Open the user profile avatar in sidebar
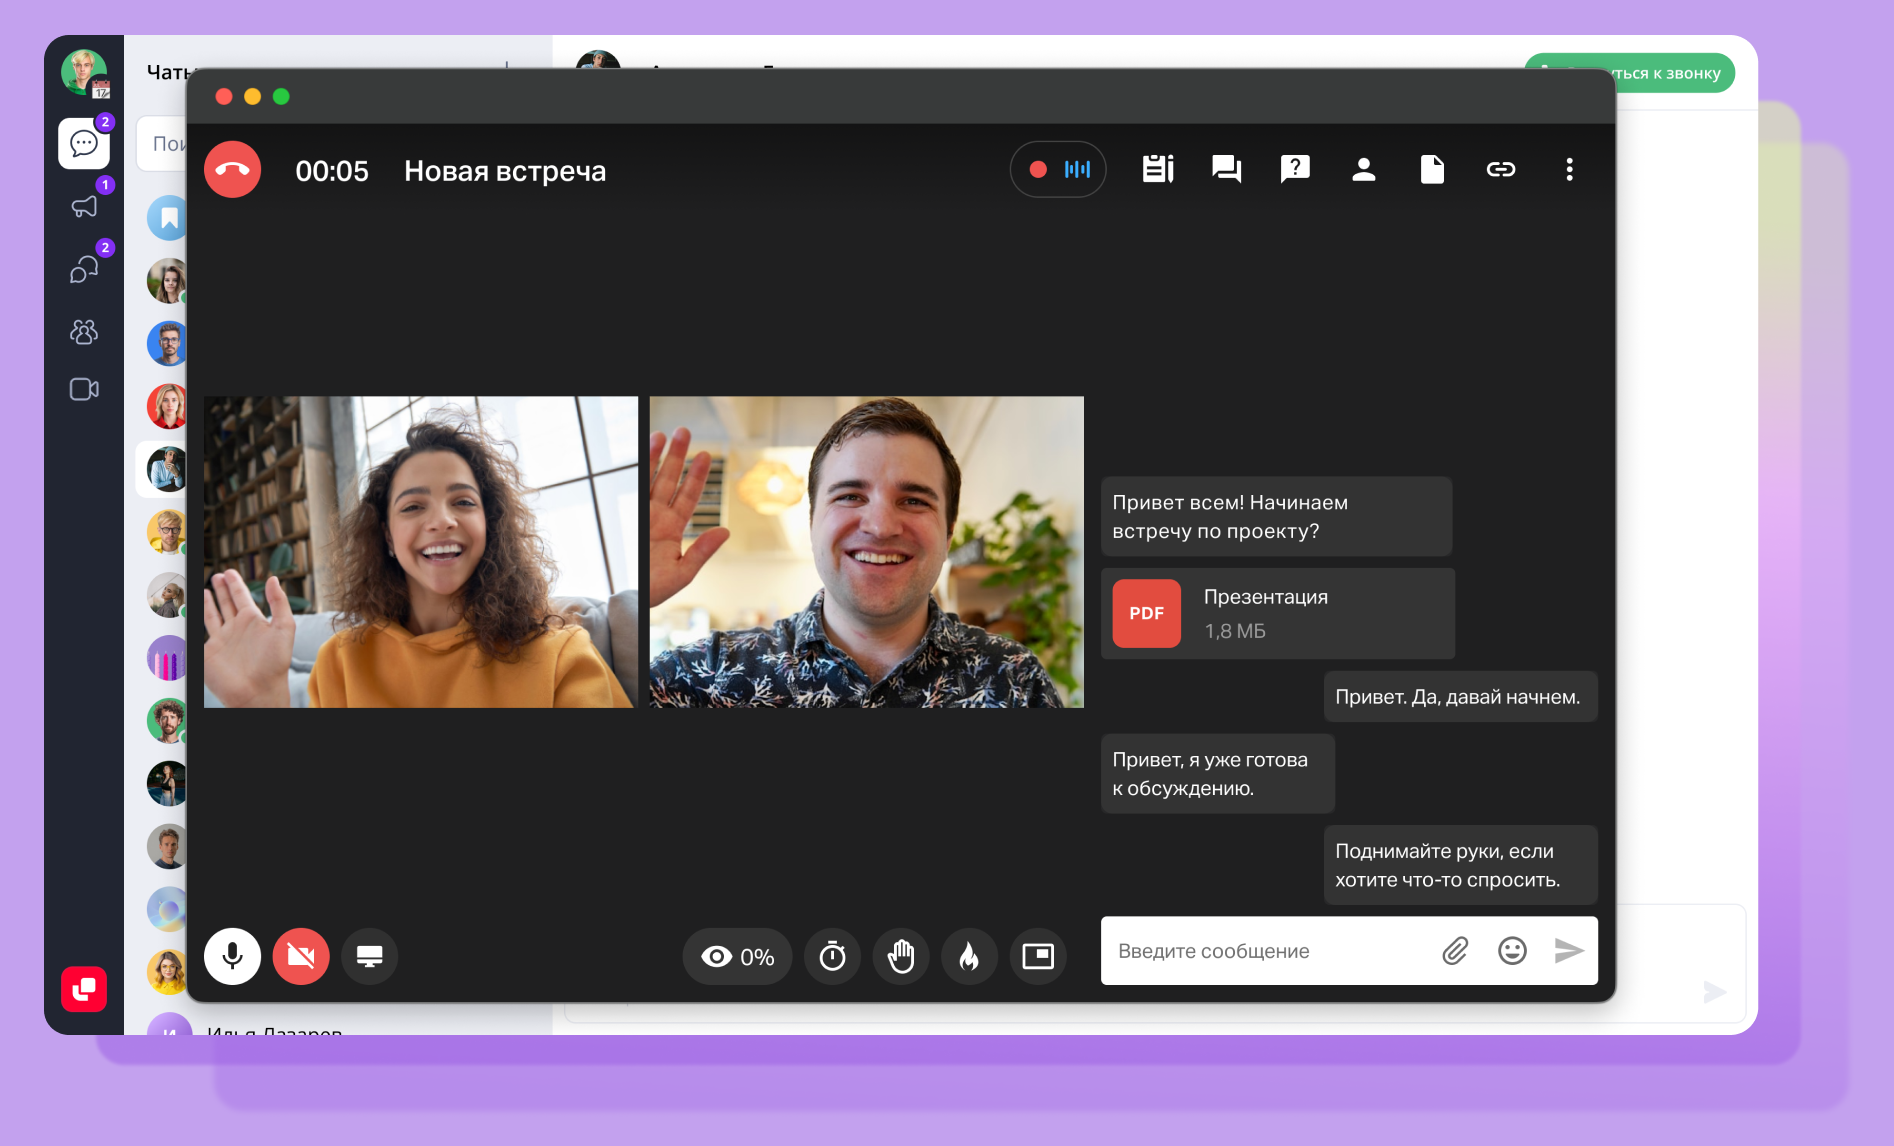The height and width of the screenshot is (1146, 1894). tap(84, 72)
